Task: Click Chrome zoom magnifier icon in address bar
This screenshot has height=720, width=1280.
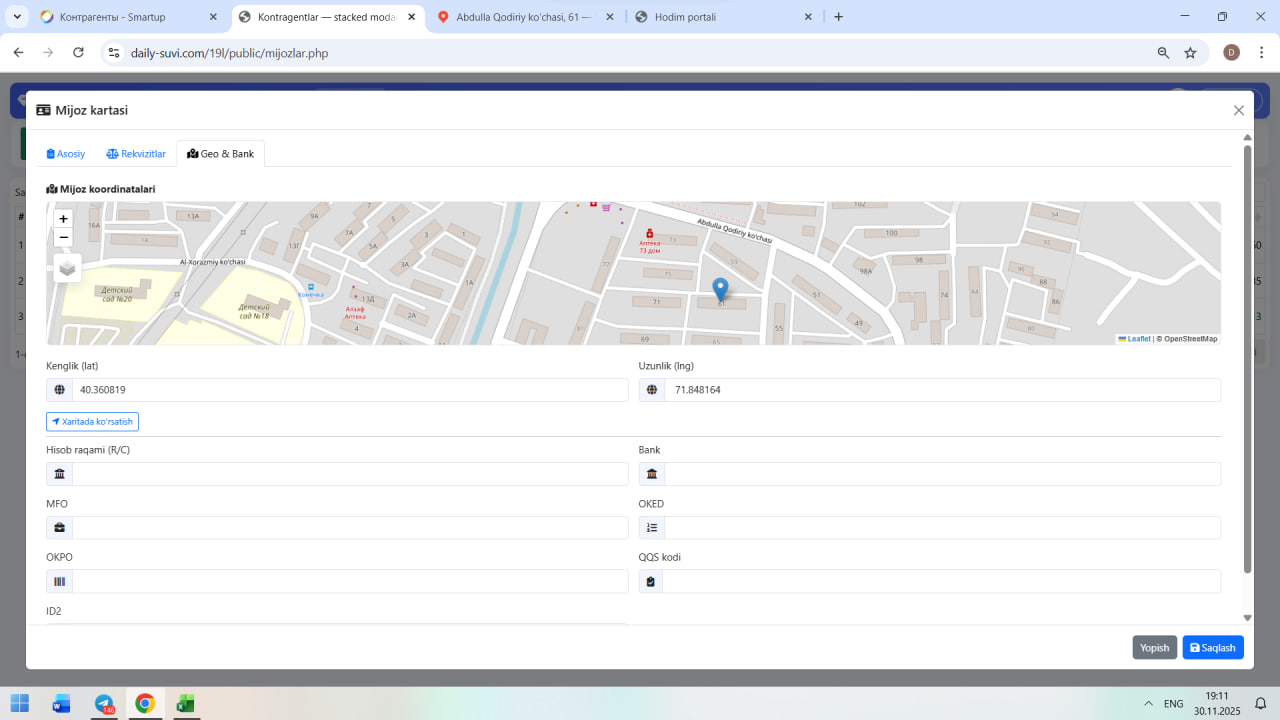Action: (1163, 53)
